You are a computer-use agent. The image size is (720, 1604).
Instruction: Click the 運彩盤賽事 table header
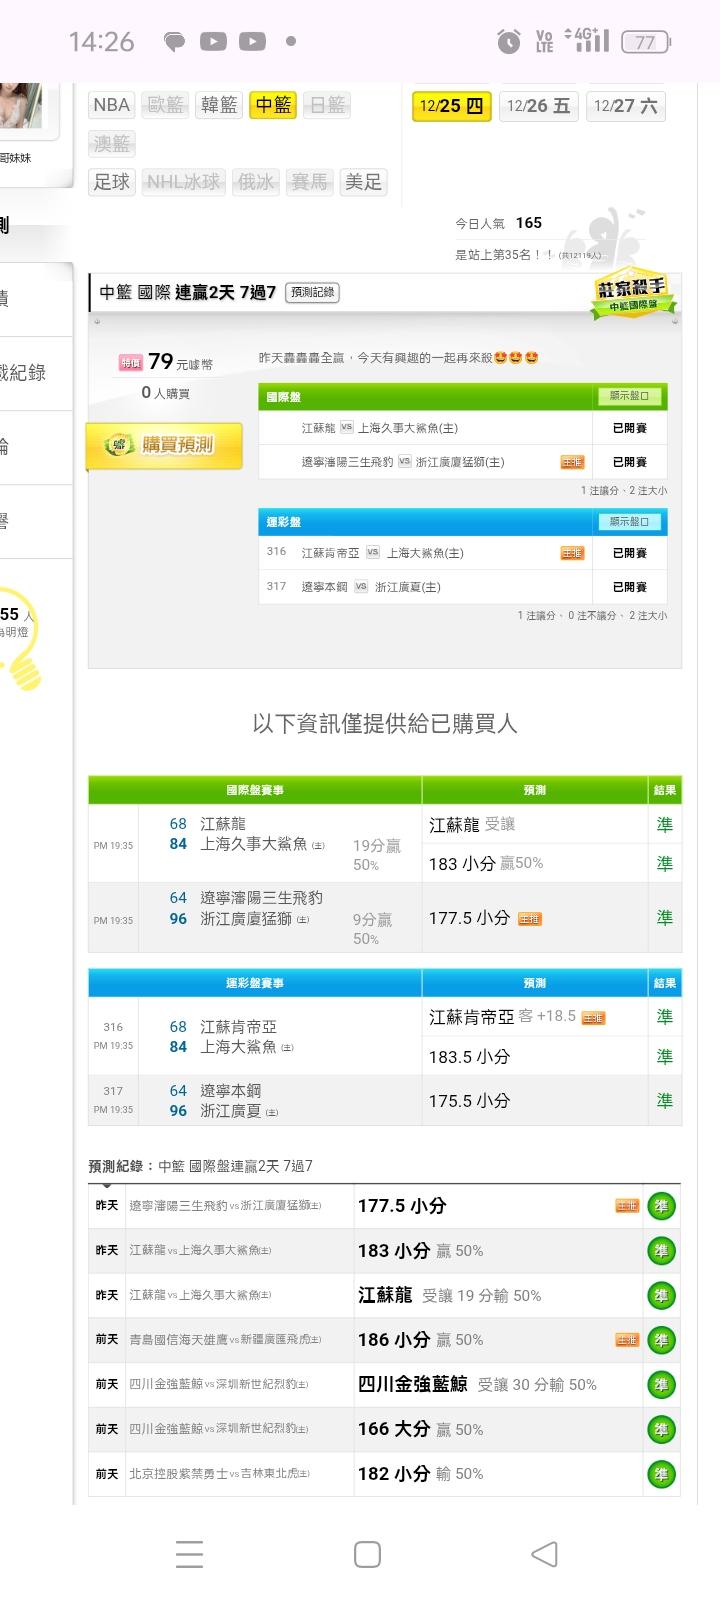click(255, 983)
